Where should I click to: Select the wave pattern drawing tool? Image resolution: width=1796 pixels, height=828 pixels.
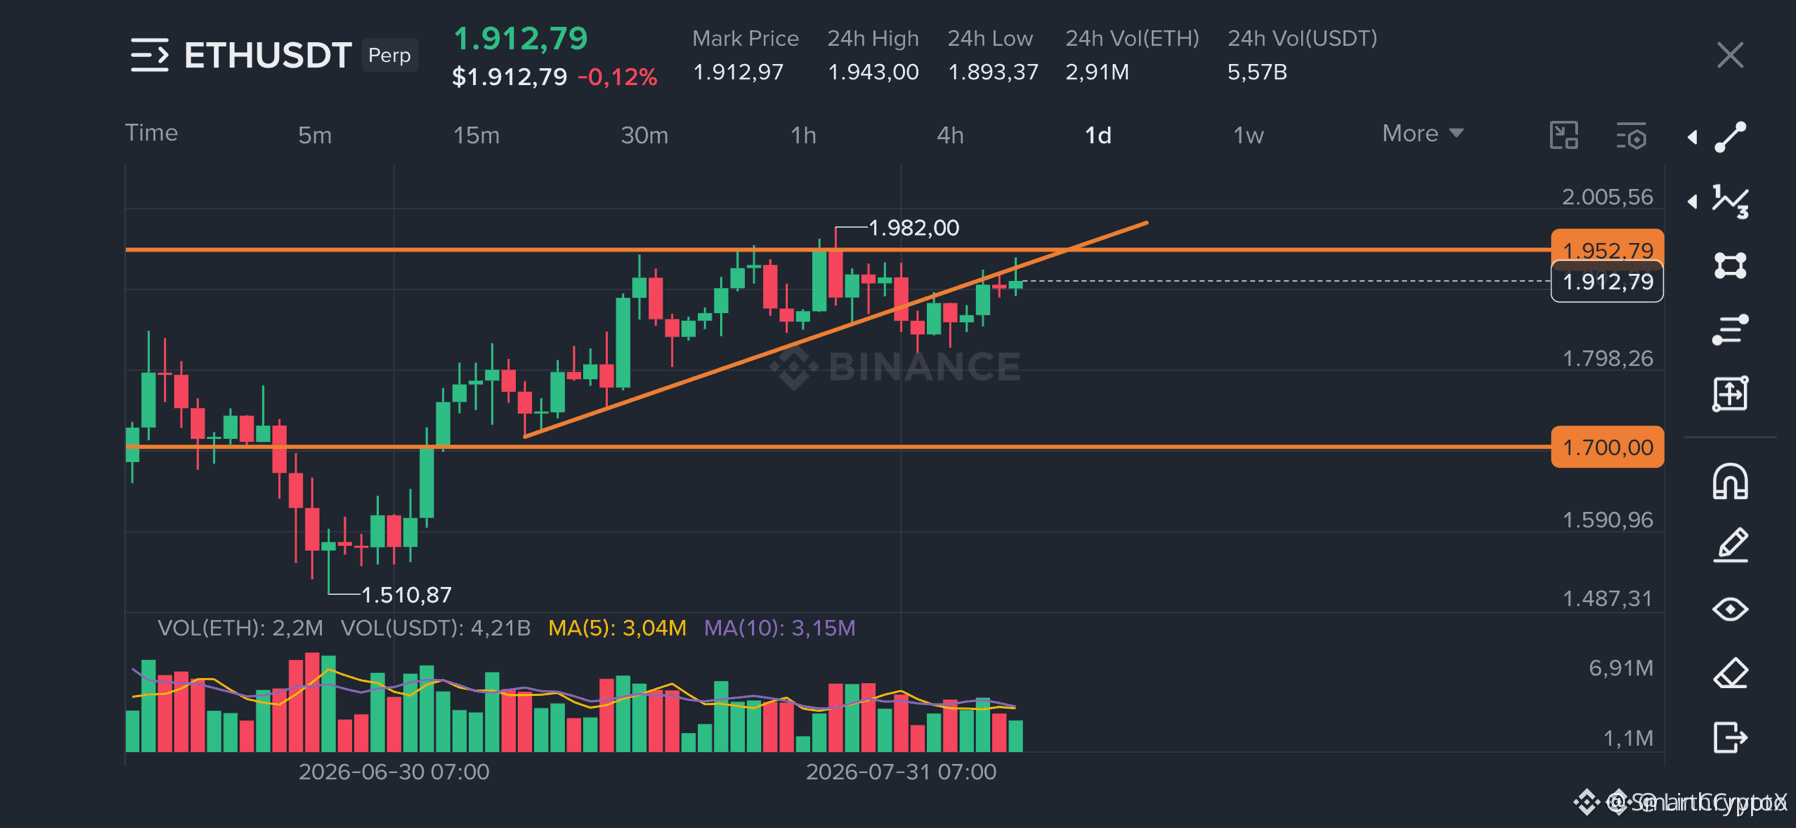1730,201
